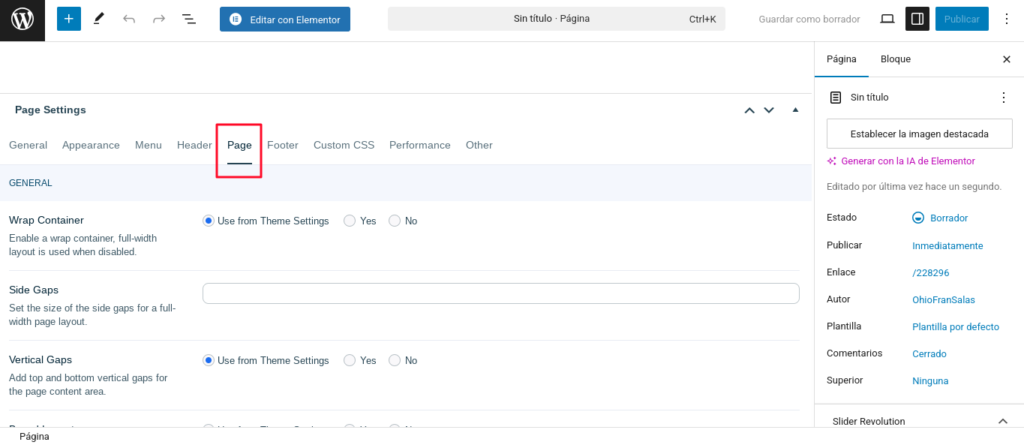The height and width of the screenshot is (445, 1024).
Task: Select Wrap Container Use from Theme Settings
Action: (208, 221)
